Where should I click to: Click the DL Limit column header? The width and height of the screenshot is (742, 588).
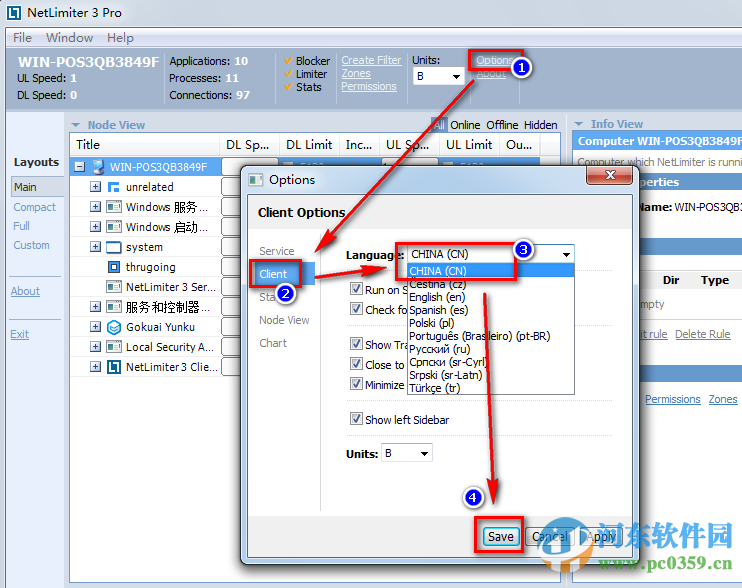click(309, 145)
